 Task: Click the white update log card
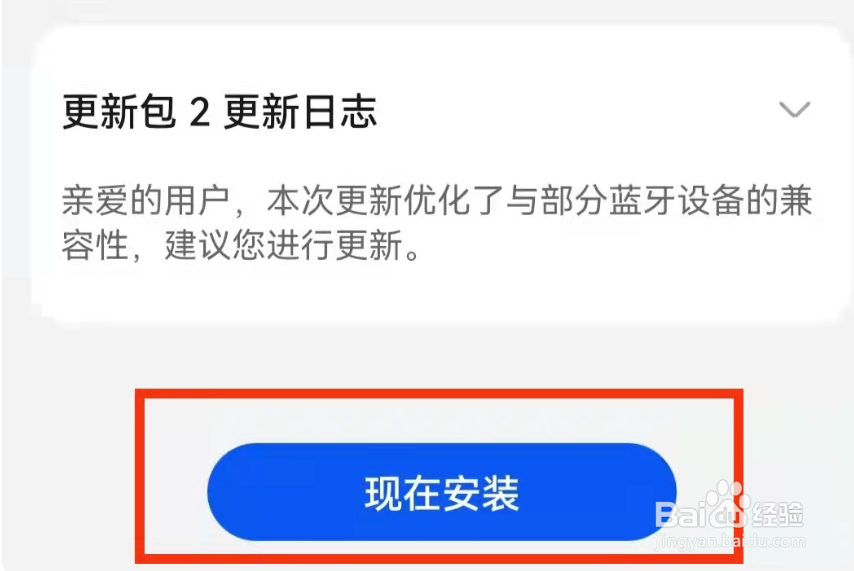(442, 174)
